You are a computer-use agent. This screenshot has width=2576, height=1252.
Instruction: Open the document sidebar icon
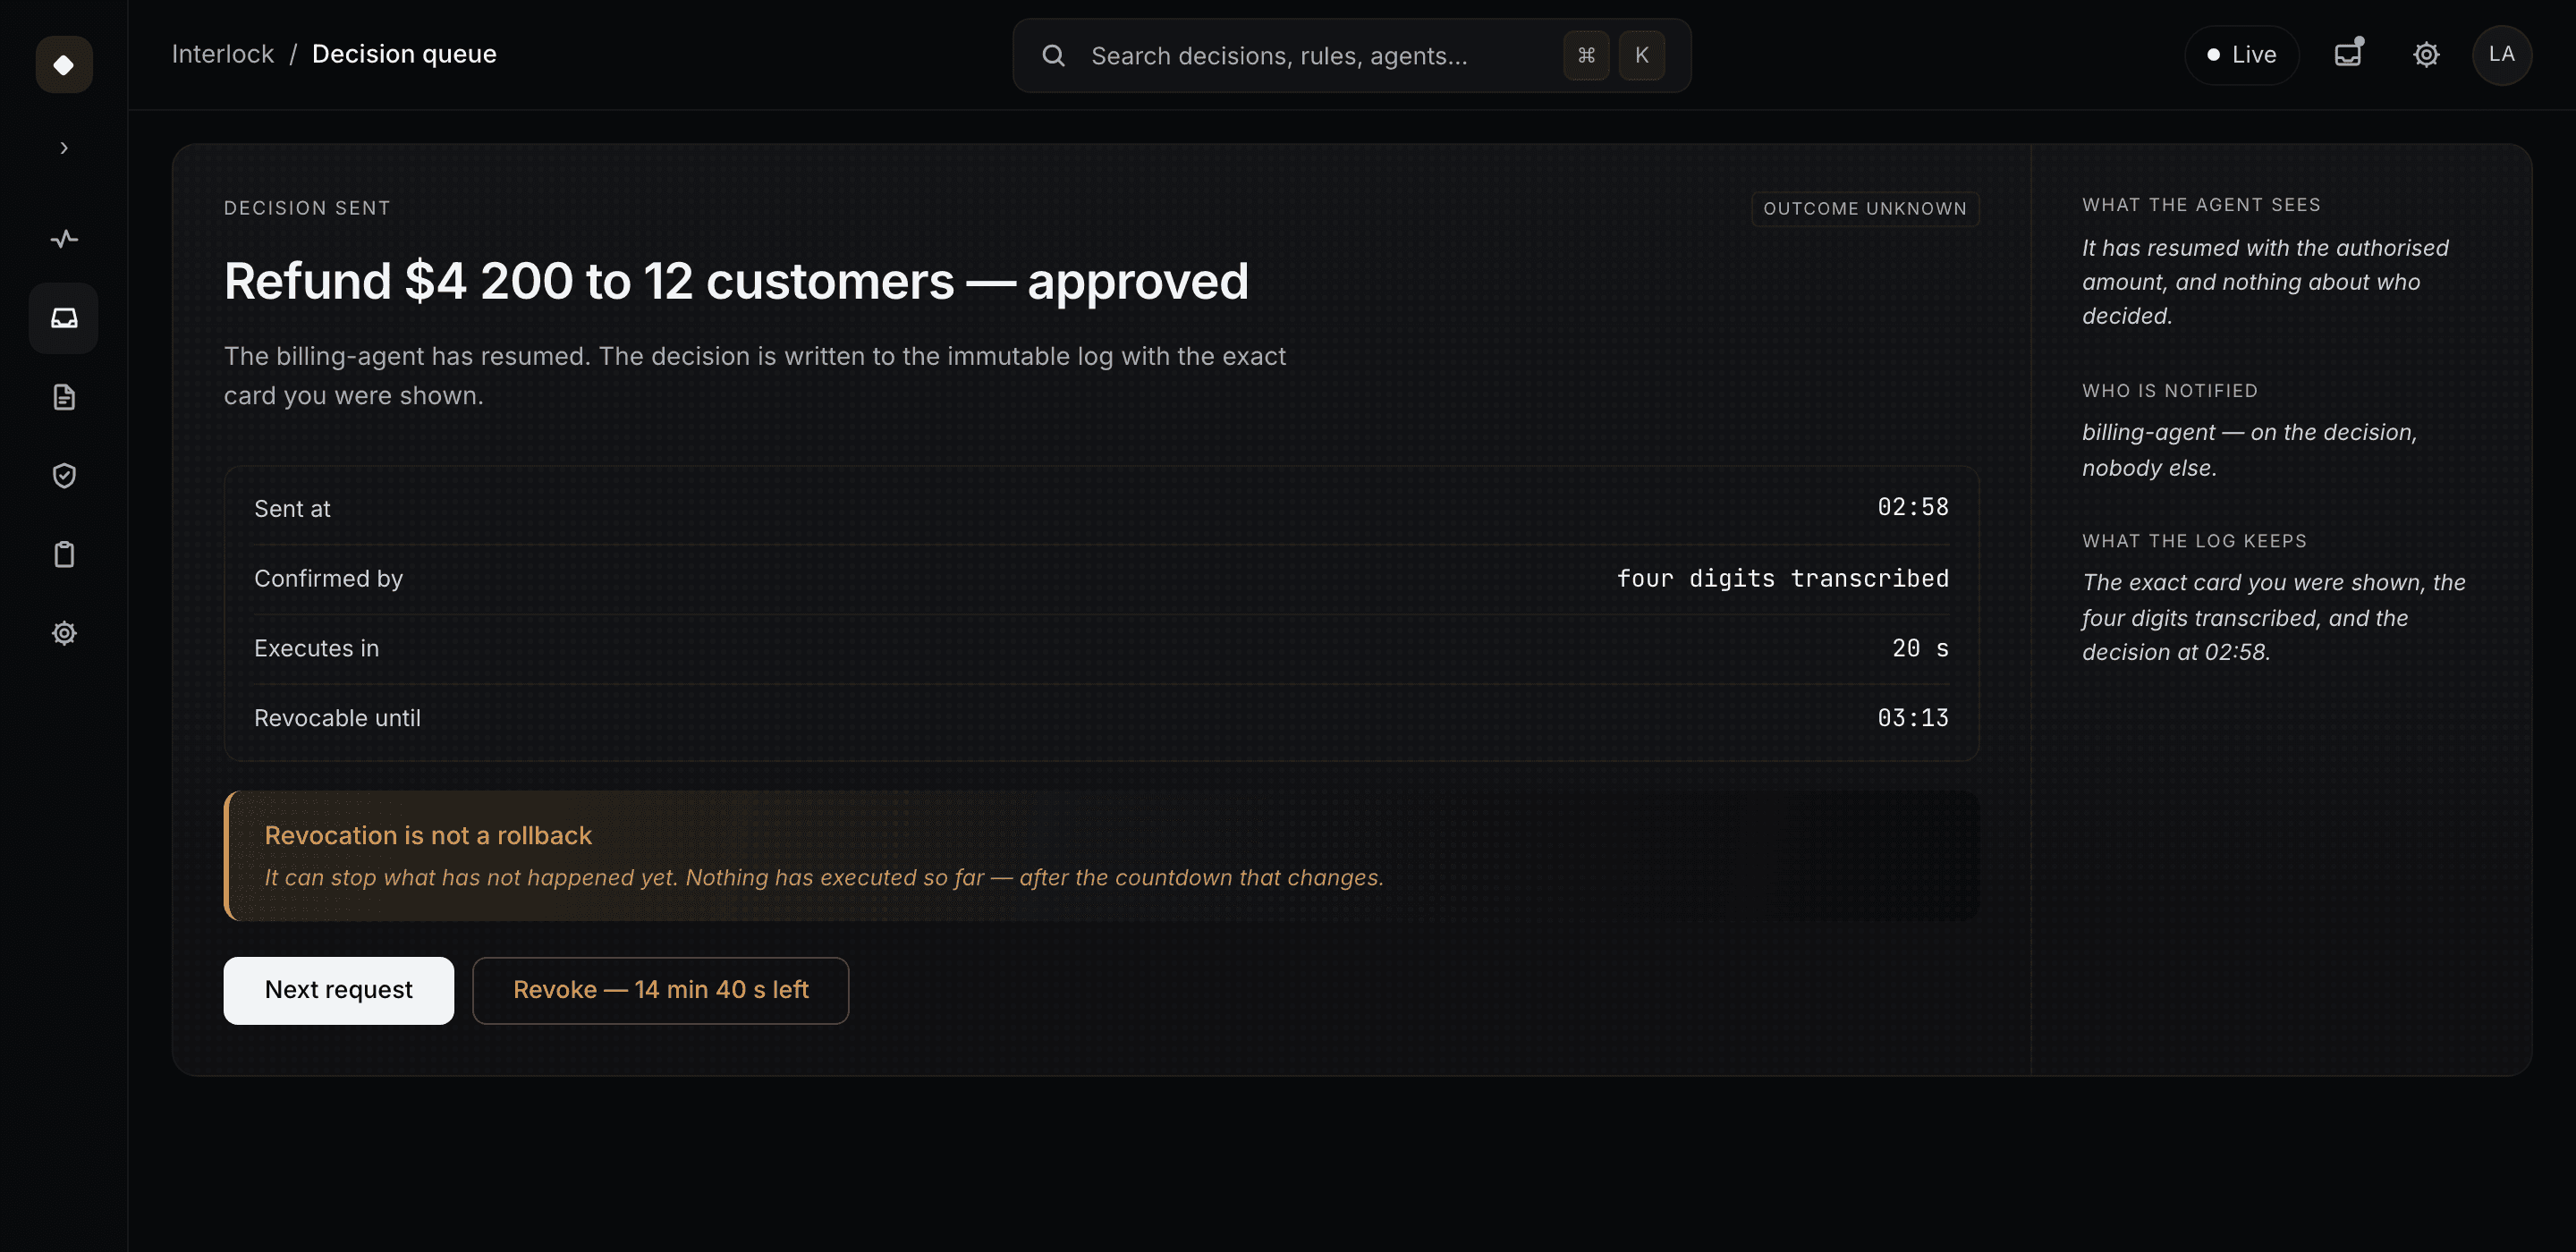(x=64, y=397)
